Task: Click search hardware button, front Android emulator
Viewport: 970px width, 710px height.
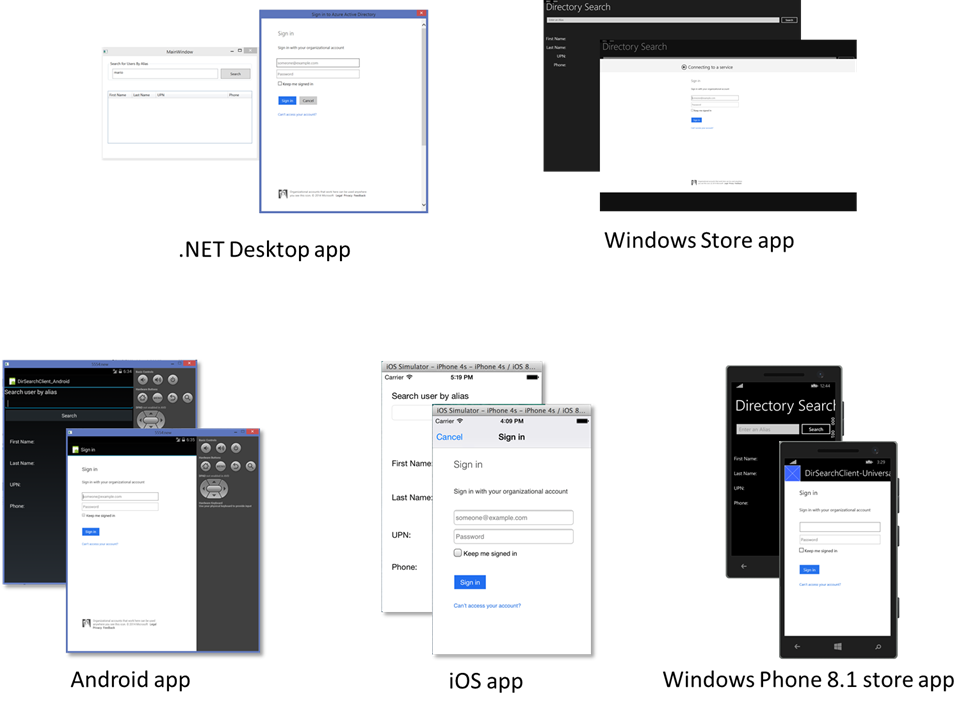Action: [x=251, y=466]
